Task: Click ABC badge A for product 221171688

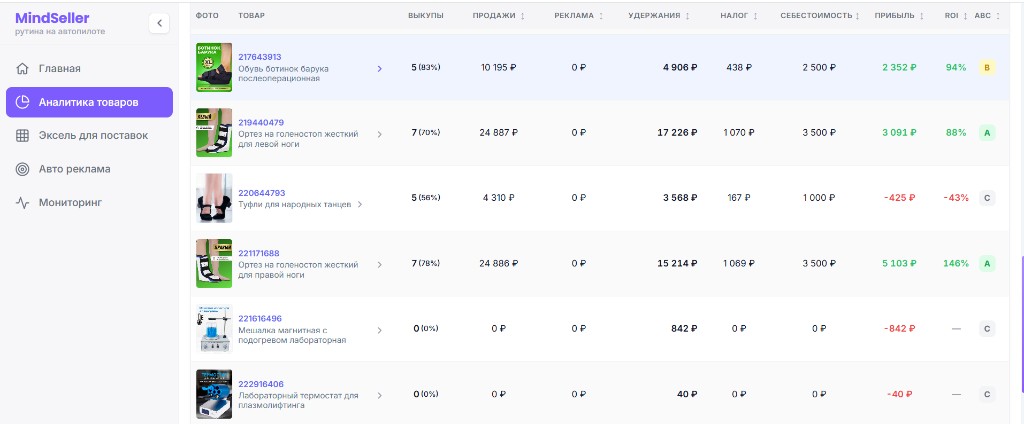Action: pos(987,263)
